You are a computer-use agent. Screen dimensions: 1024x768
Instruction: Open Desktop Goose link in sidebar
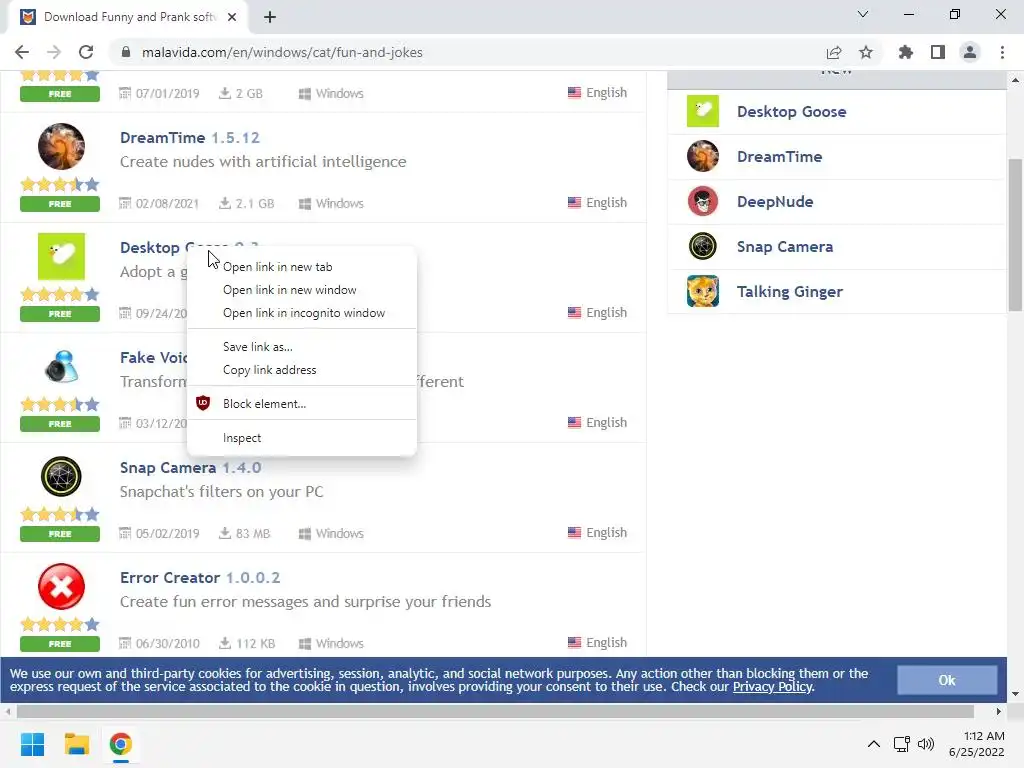pyautogui.click(x=792, y=112)
